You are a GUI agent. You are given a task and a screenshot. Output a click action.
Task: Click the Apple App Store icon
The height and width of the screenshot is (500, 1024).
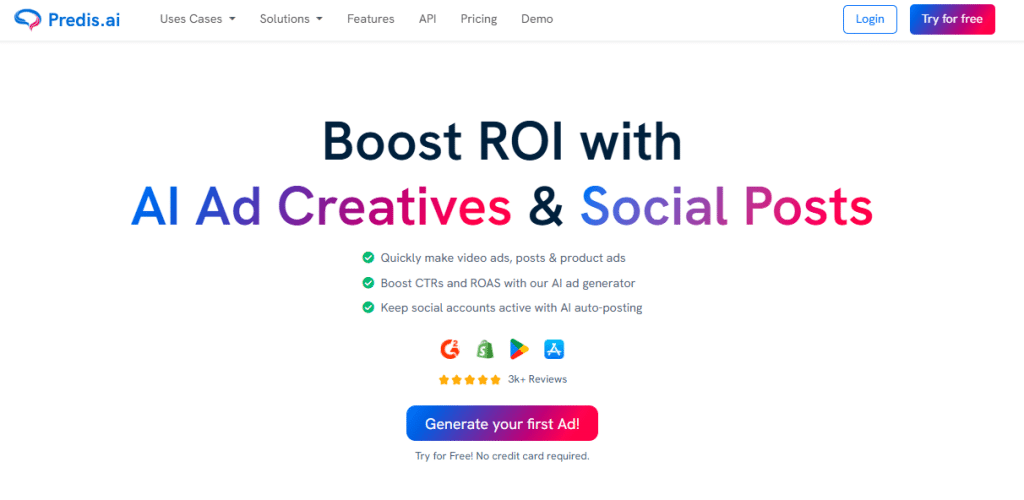(554, 349)
